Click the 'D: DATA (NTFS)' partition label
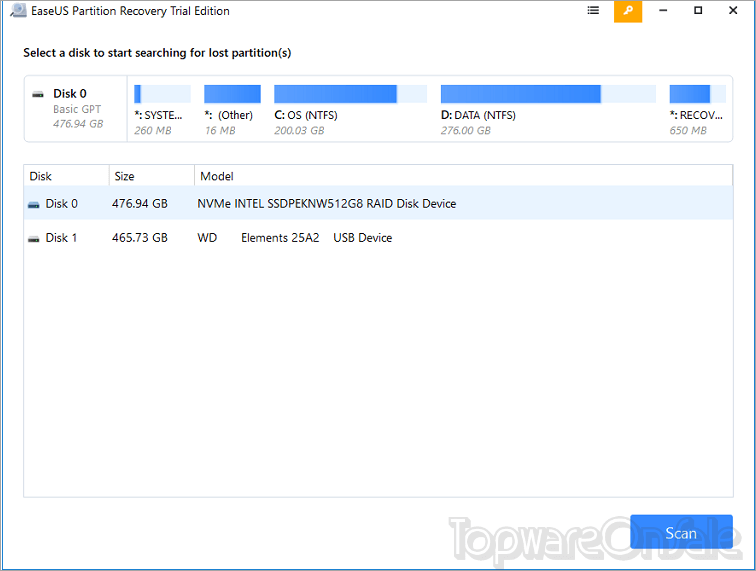The width and height of the screenshot is (756, 571). [x=478, y=115]
